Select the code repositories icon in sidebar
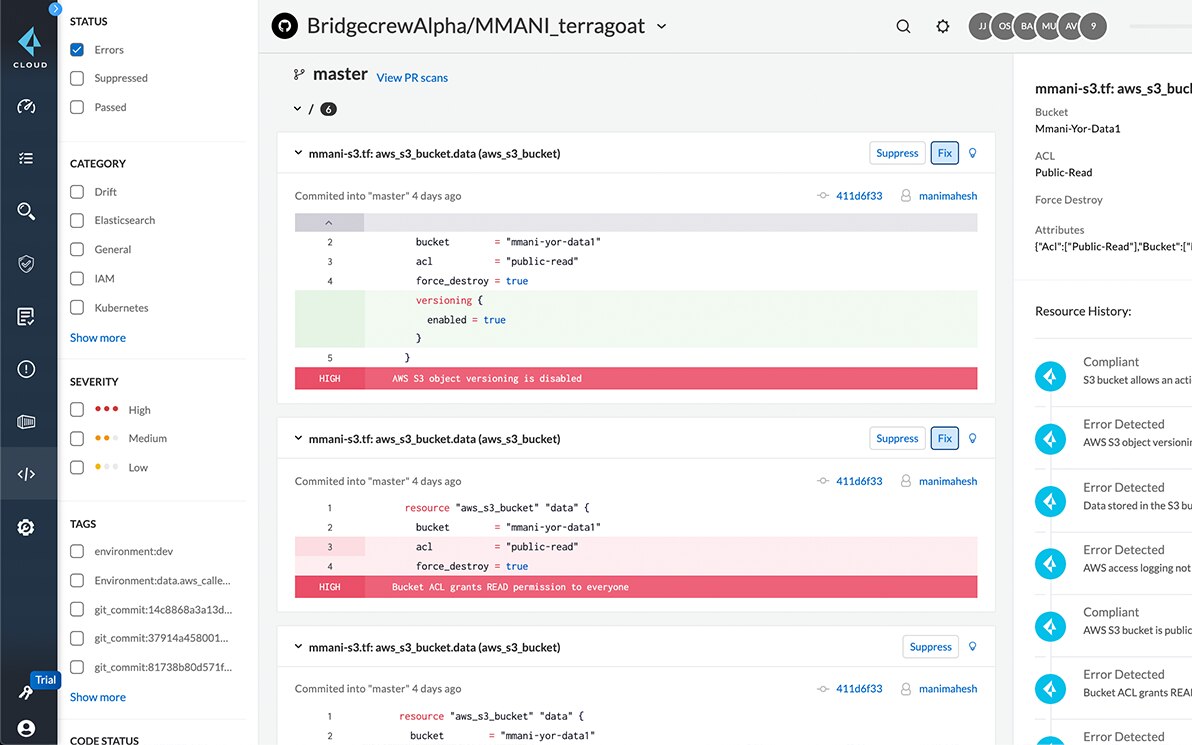The width and height of the screenshot is (1192, 745). pos(27,474)
